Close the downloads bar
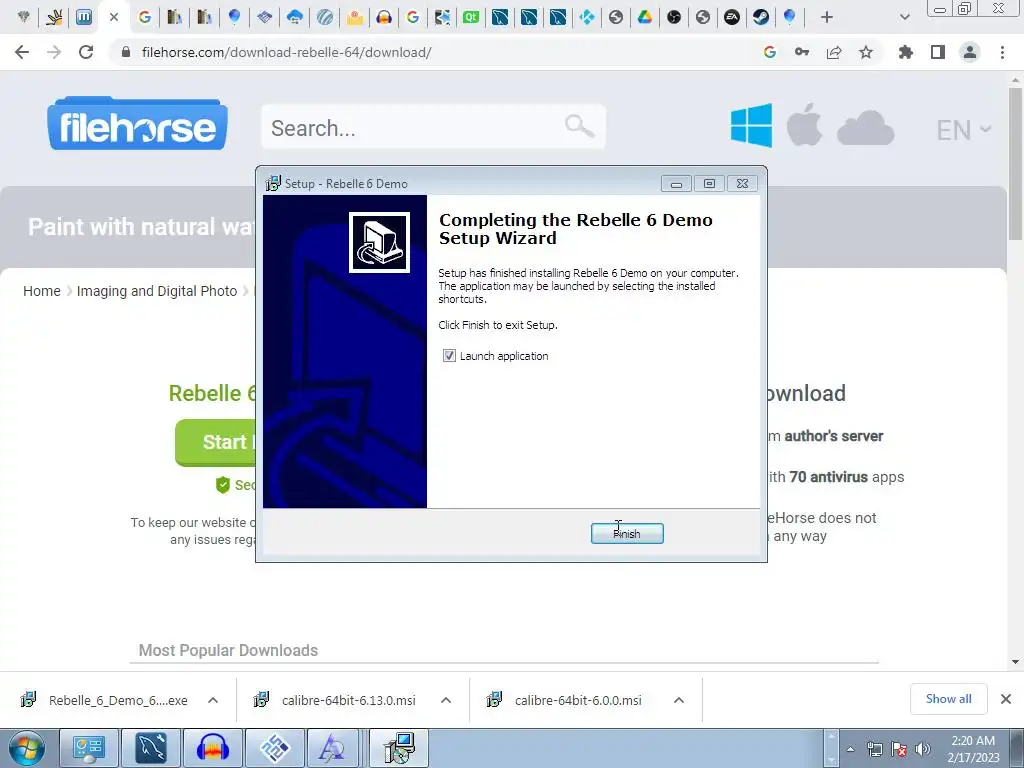This screenshot has width=1024, height=768. [1006, 699]
